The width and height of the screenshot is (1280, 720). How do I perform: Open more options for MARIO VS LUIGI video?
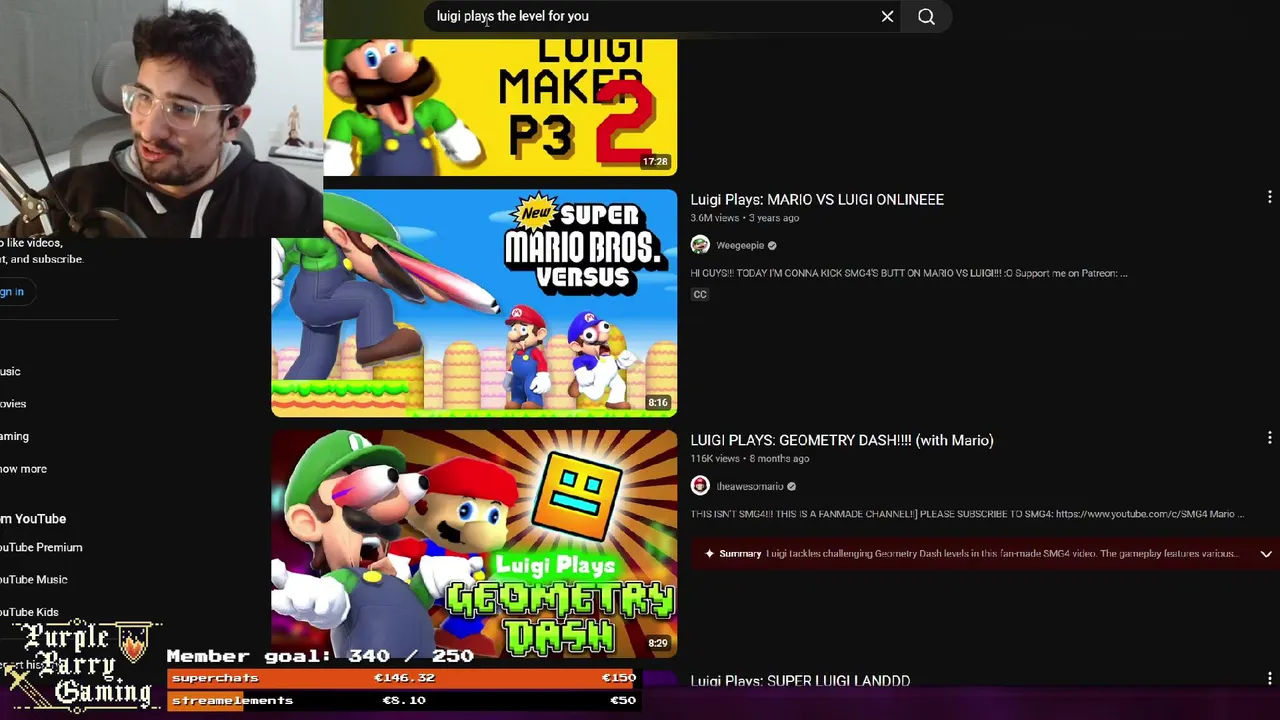point(1269,197)
